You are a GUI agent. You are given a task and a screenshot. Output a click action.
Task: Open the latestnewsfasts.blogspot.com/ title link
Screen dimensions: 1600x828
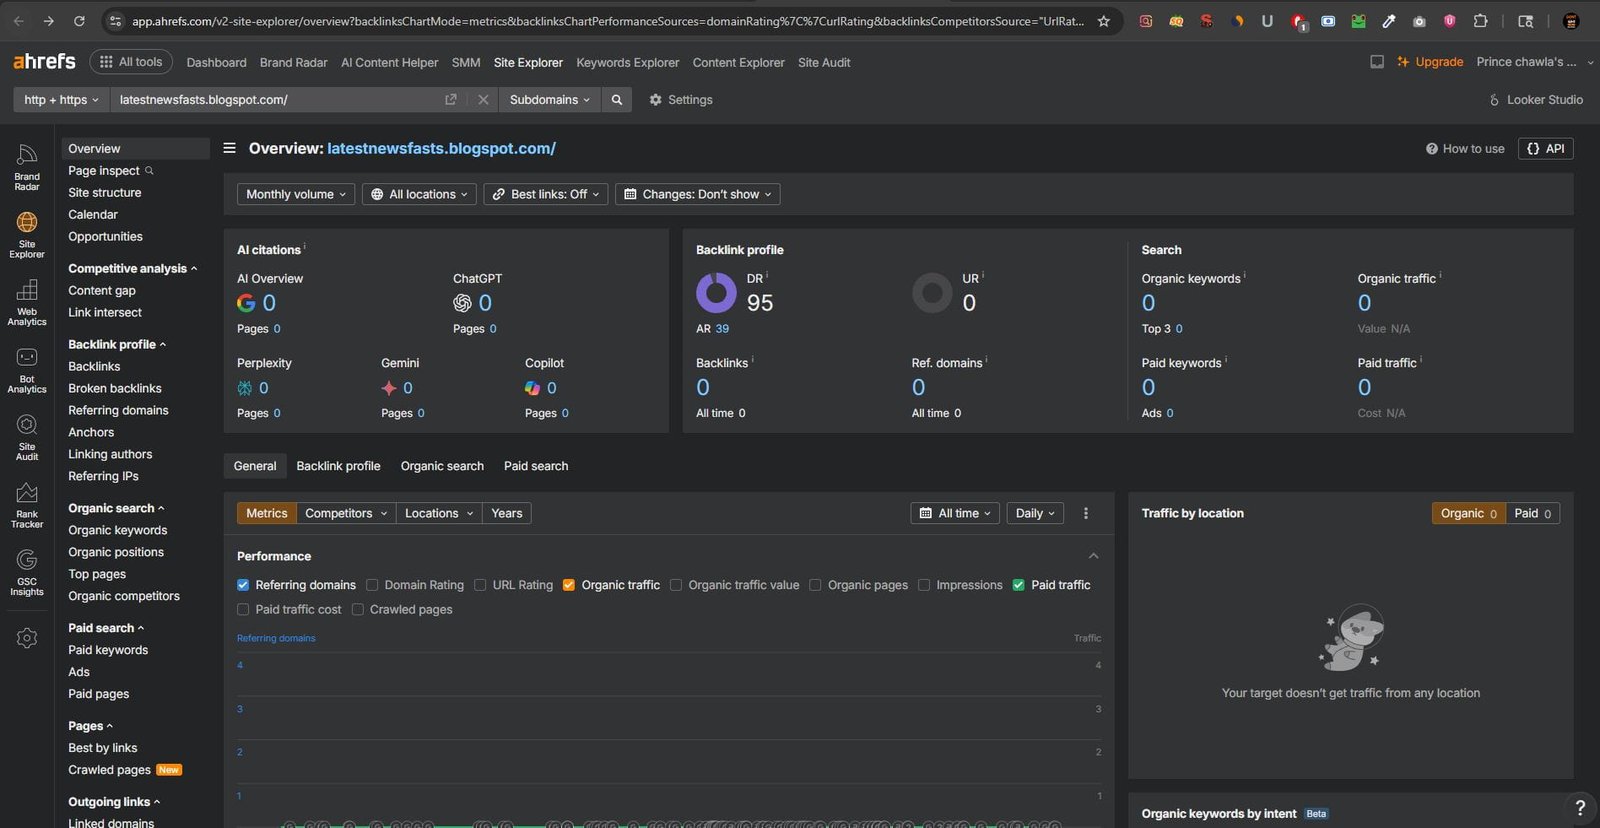(442, 148)
